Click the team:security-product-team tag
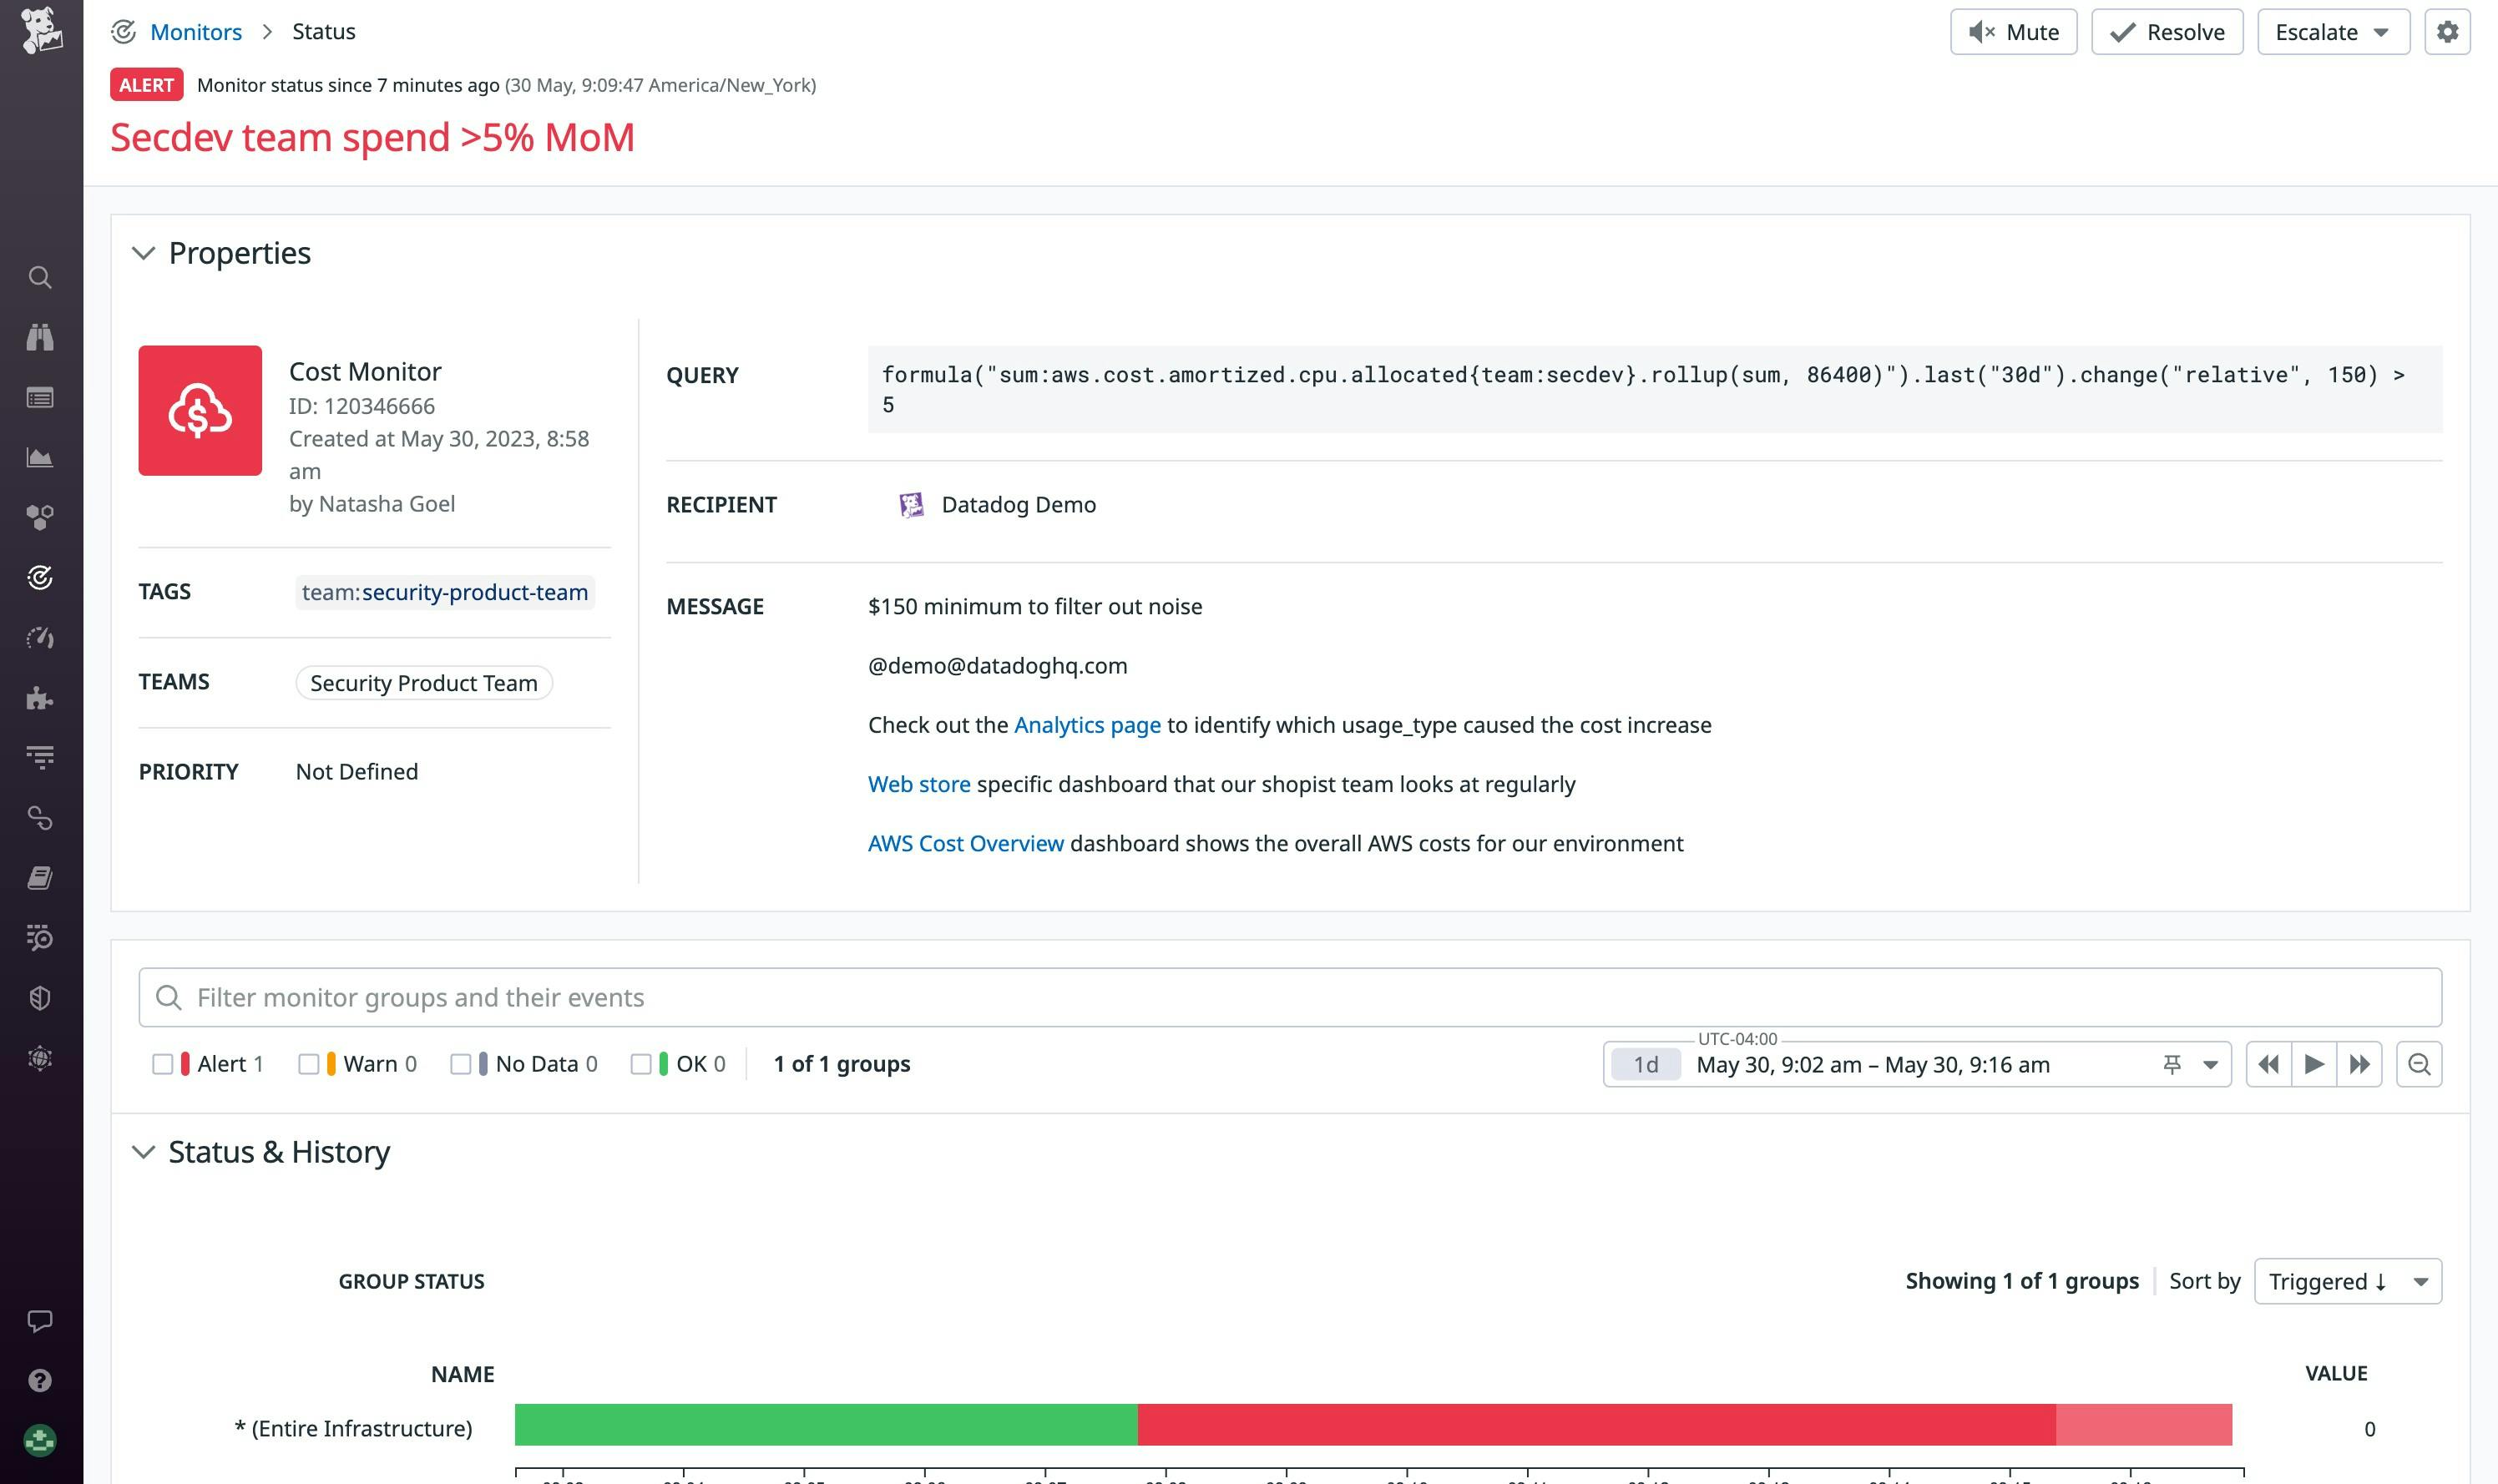 coord(444,592)
